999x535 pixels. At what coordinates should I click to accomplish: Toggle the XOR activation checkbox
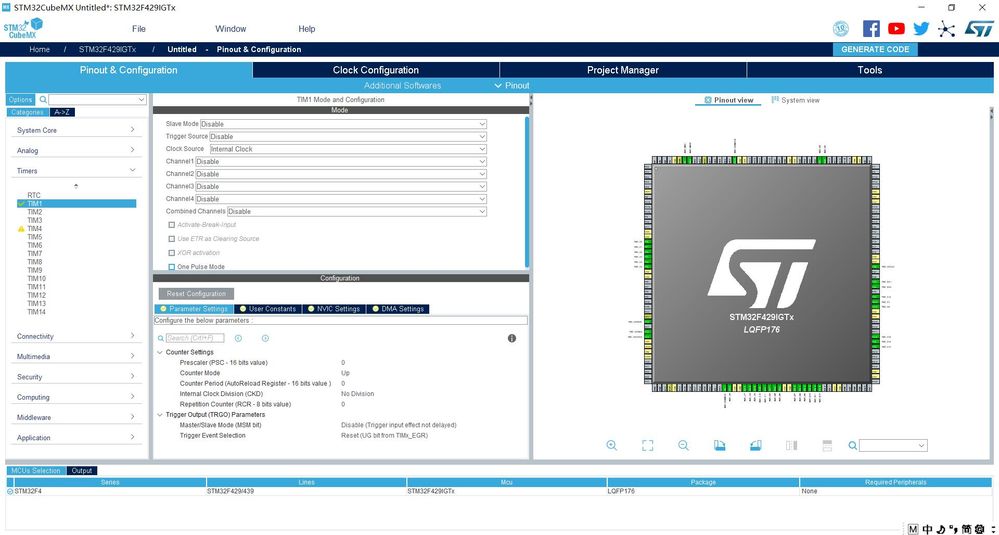point(171,253)
